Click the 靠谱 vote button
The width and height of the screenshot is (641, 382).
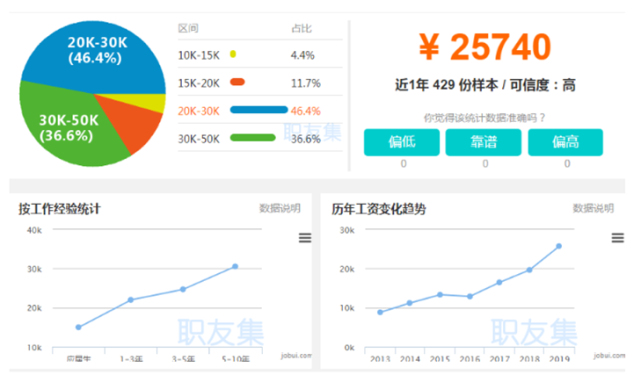tap(483, 142)
